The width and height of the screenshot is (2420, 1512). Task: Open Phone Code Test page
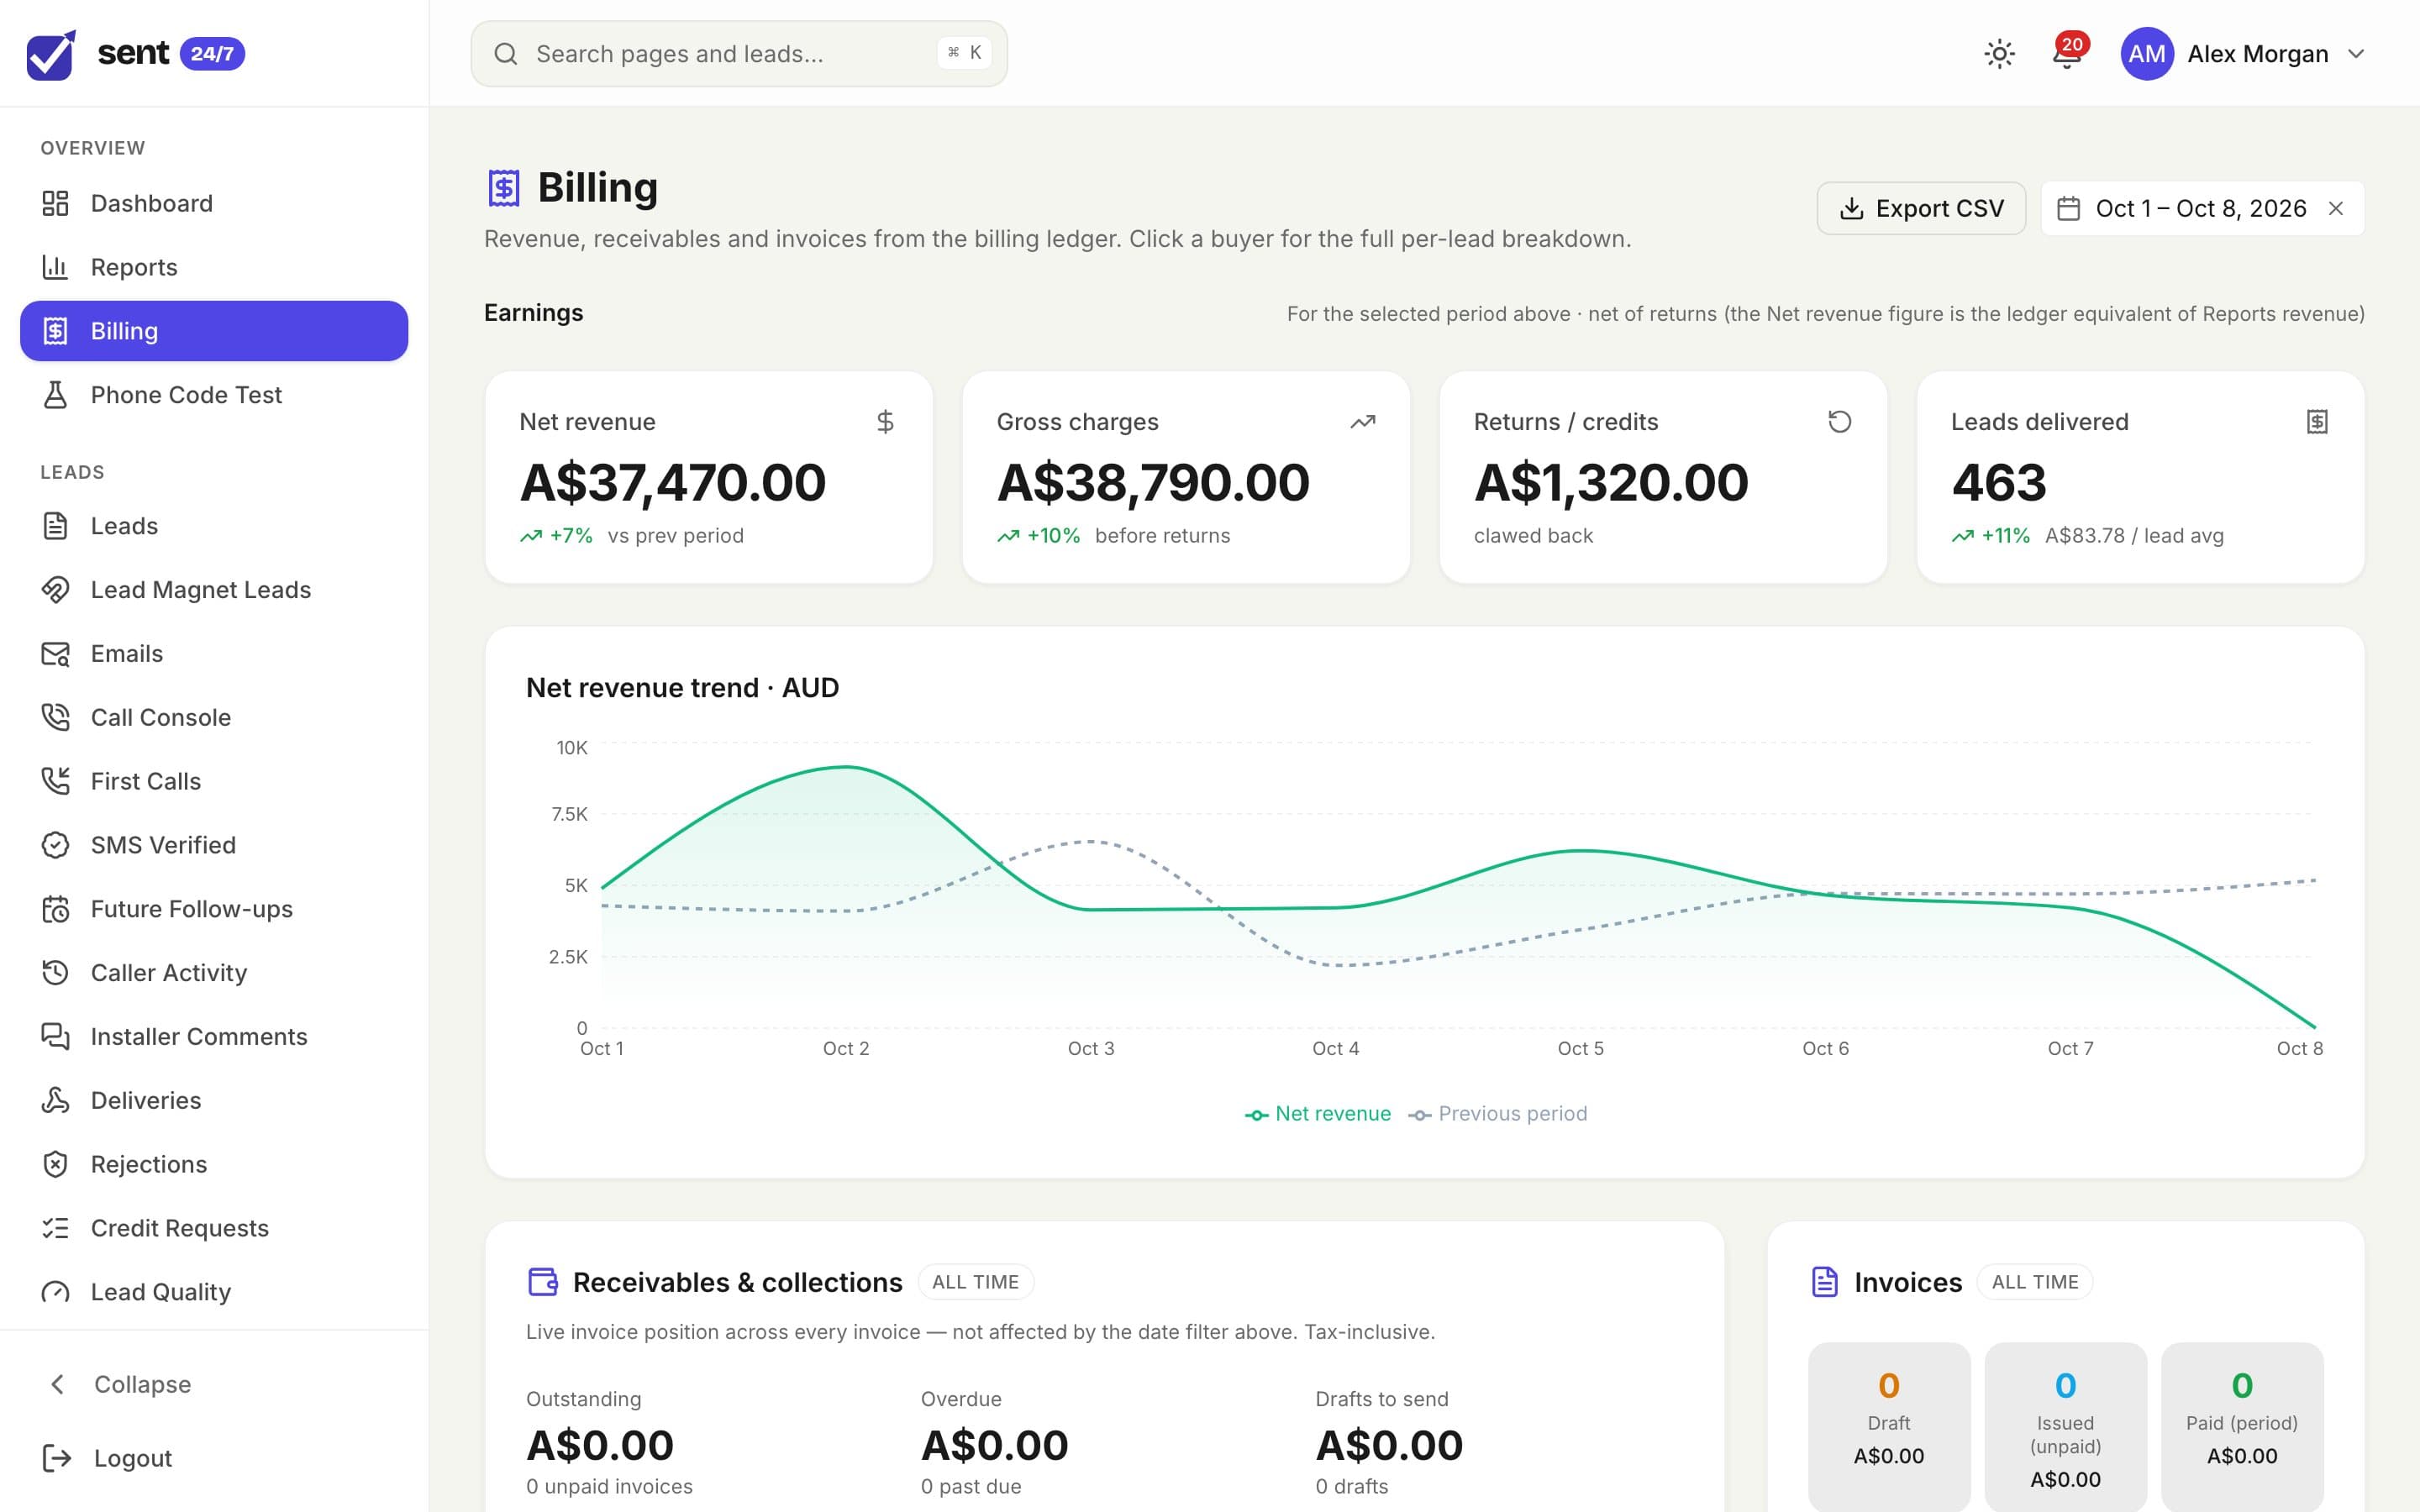click(x=214, y=395)
